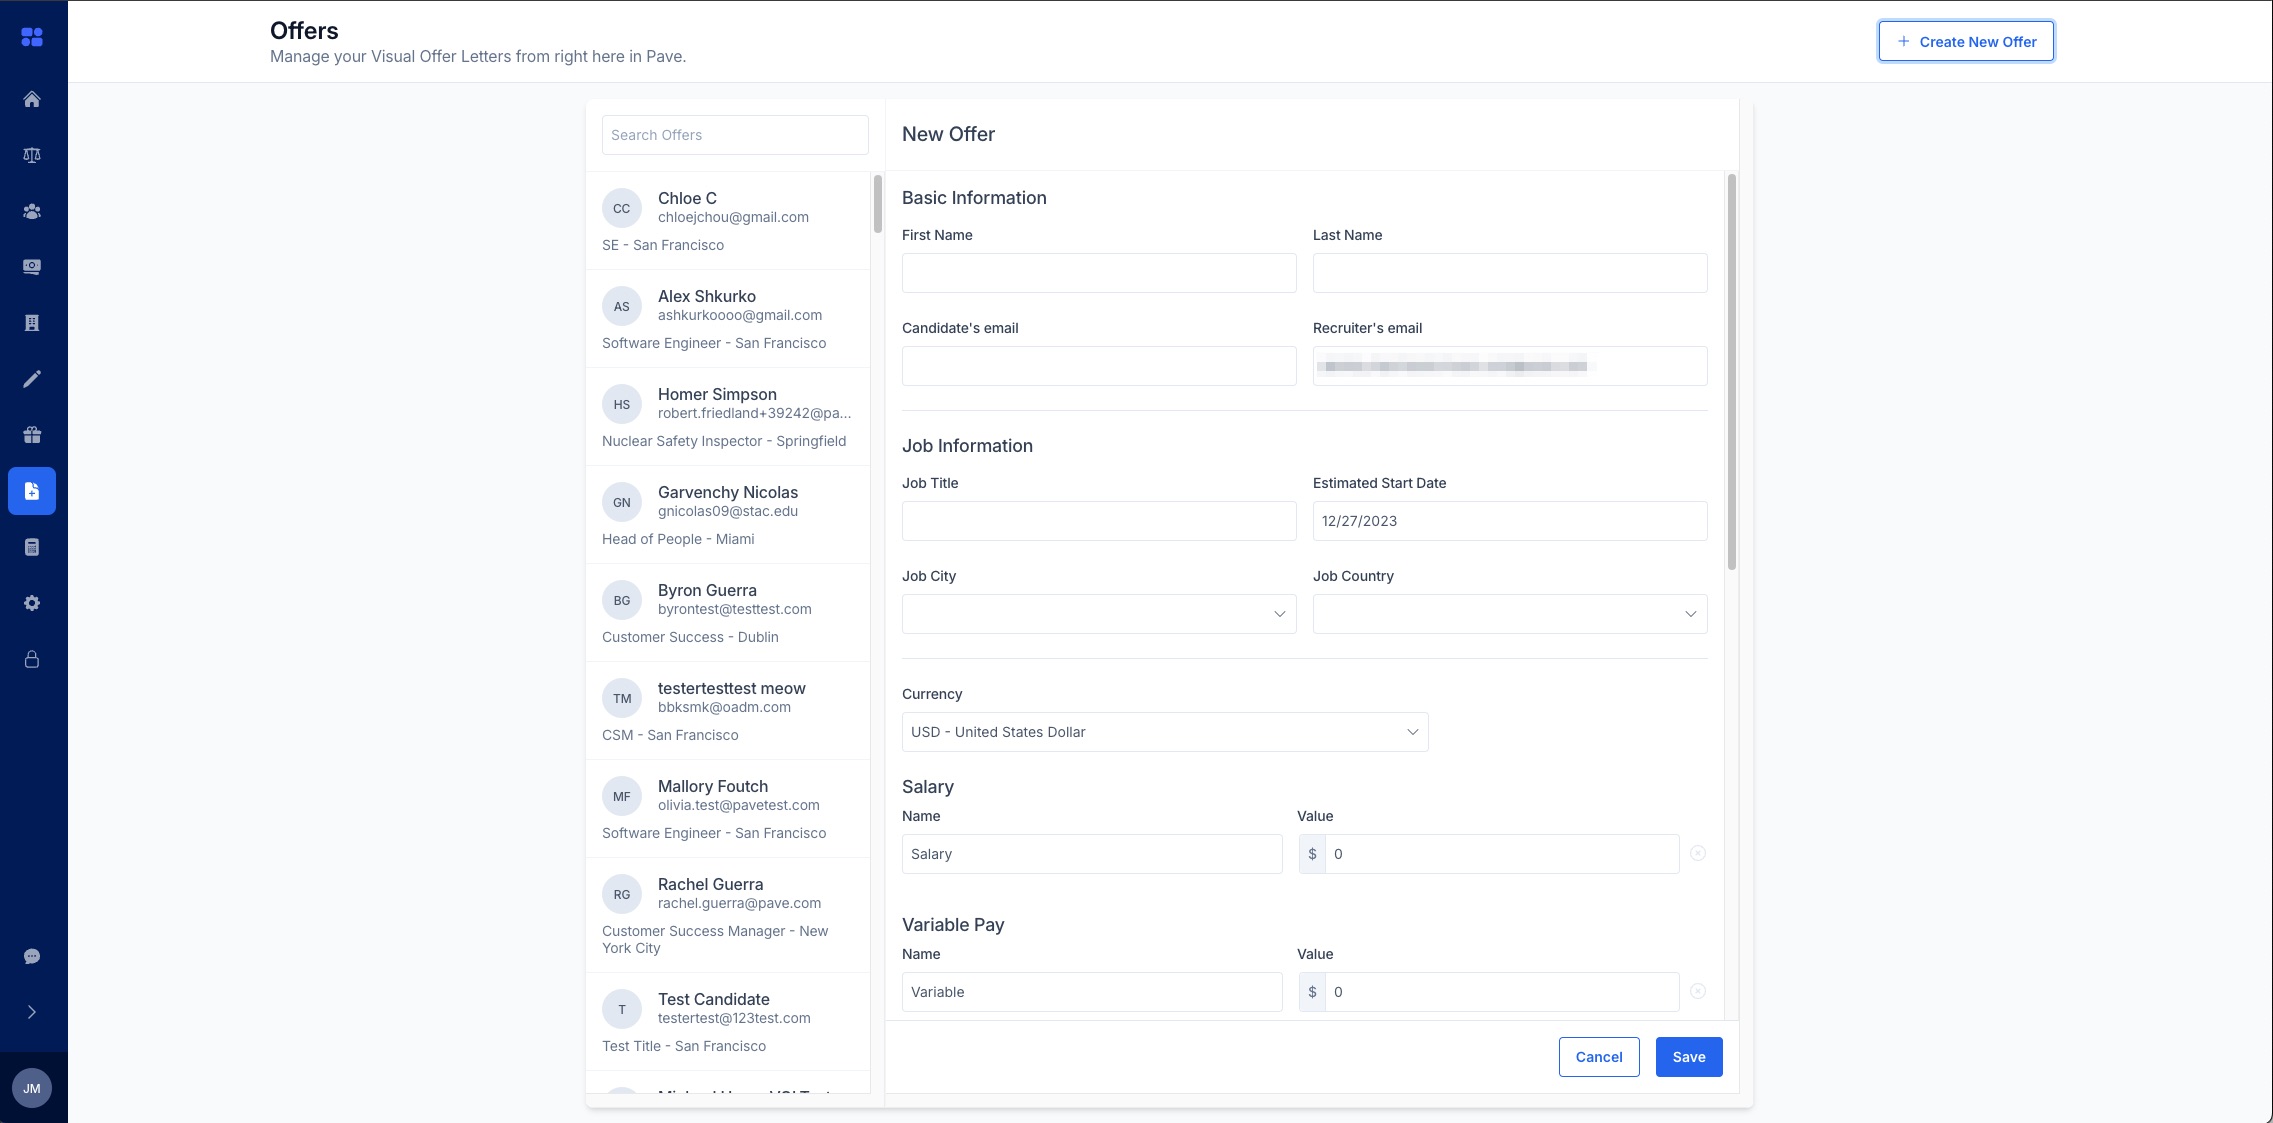This screenshot has width=2273, height=1123.
Task: Open the chat support bubble at bottom
Action: tap(32, 955)
